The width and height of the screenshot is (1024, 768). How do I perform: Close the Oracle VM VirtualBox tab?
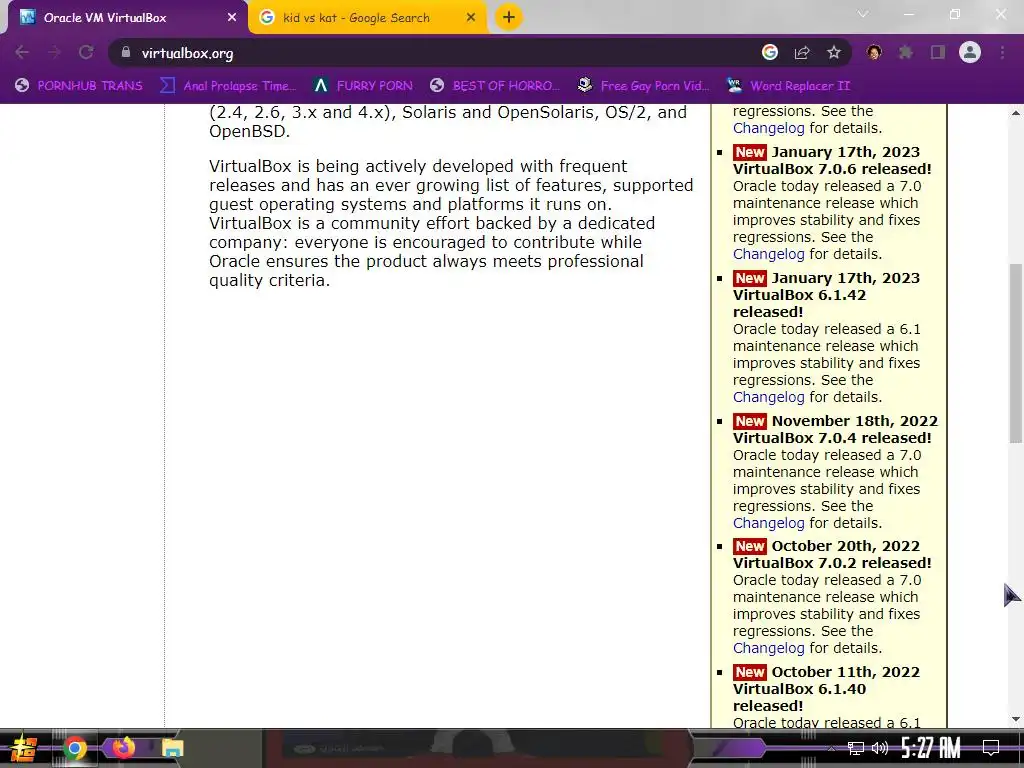click(232, 18)
